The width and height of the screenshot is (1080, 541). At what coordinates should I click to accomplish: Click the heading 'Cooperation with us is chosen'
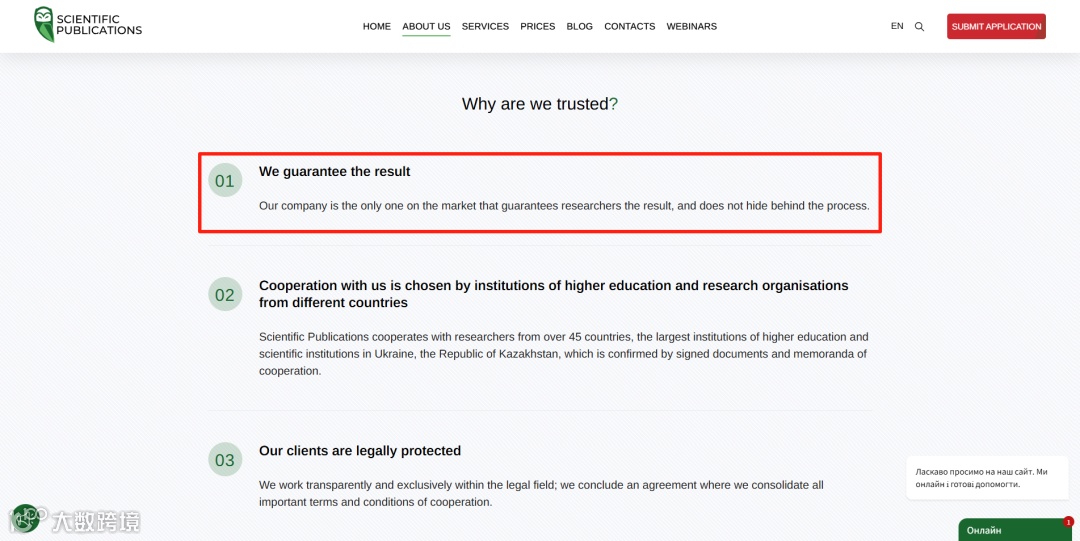coord(554,294)
